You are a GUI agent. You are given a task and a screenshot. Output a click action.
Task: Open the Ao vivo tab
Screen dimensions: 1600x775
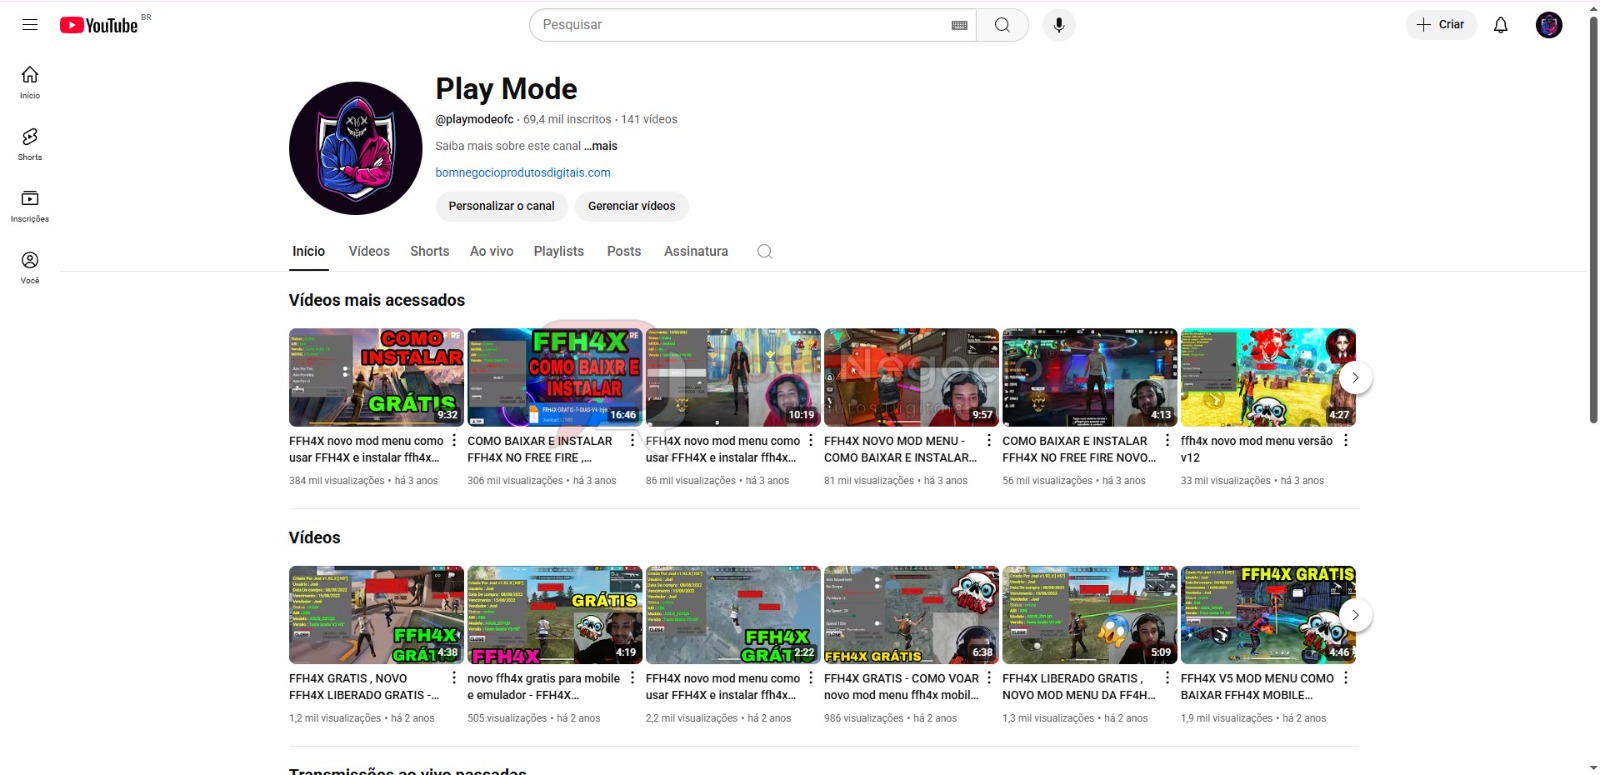[x=492, y=252]
